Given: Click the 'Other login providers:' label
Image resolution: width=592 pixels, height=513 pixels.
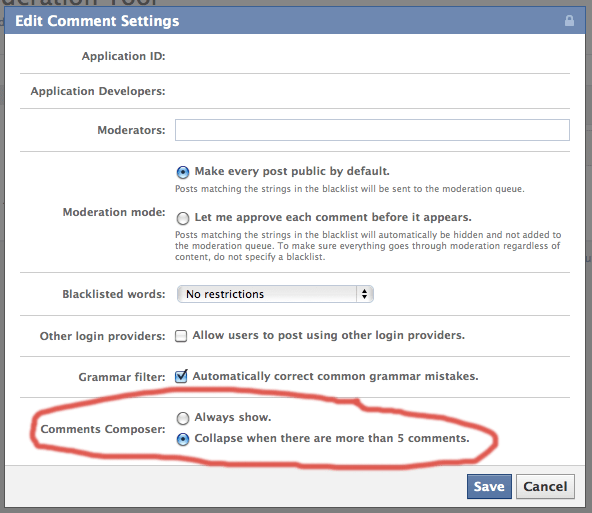Looking at the screenshot, I should [x=102, y=336].
